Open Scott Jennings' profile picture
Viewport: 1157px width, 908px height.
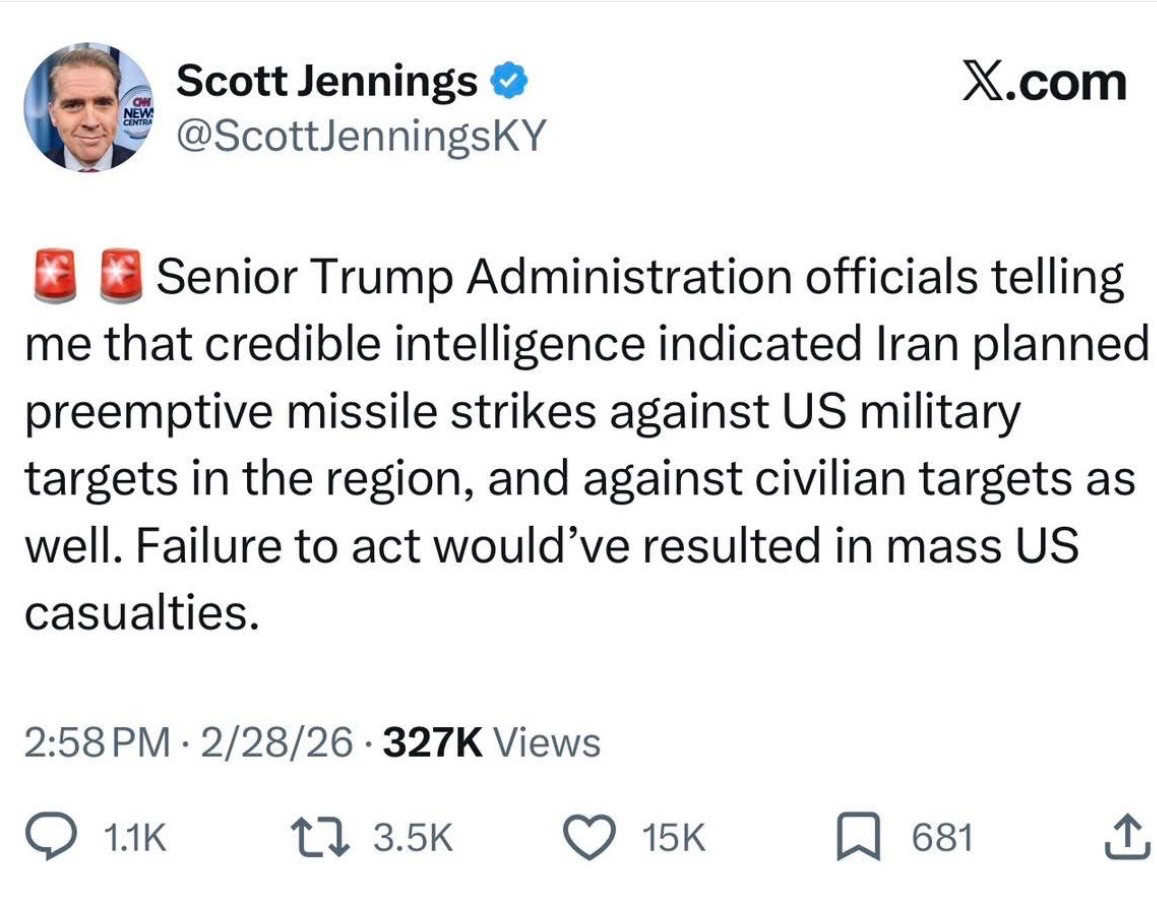(90, 107)
